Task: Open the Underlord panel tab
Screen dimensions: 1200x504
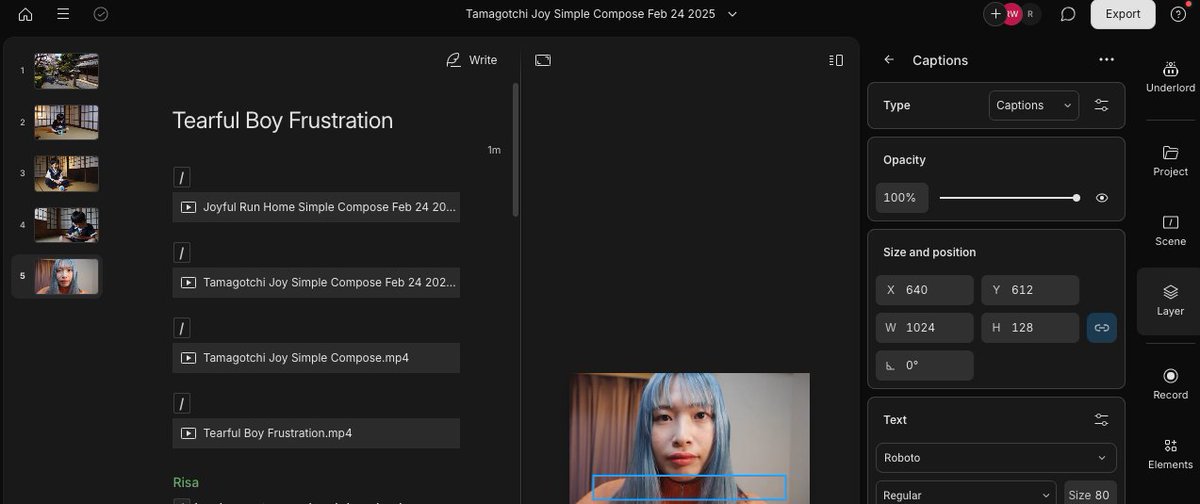Action: [x=1170, y=76]
